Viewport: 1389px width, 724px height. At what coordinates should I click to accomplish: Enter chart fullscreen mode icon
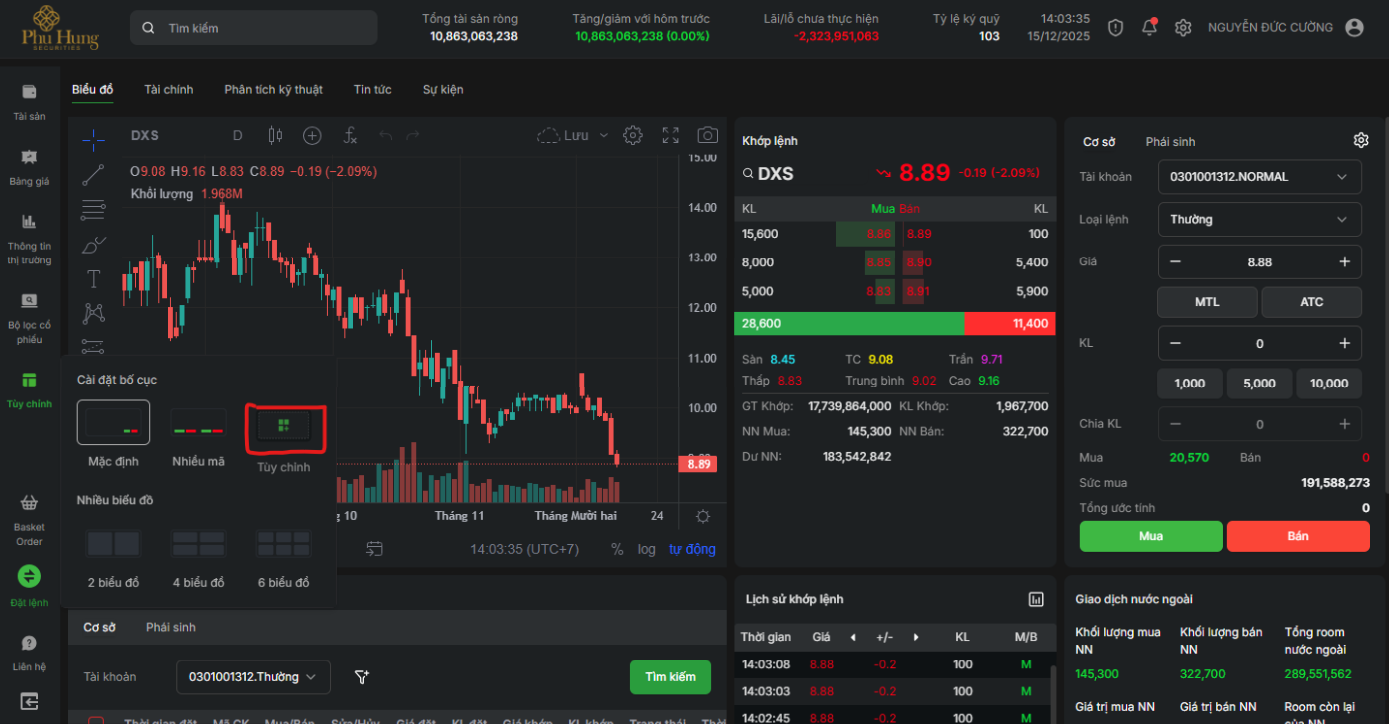click(x=670, y=135)
